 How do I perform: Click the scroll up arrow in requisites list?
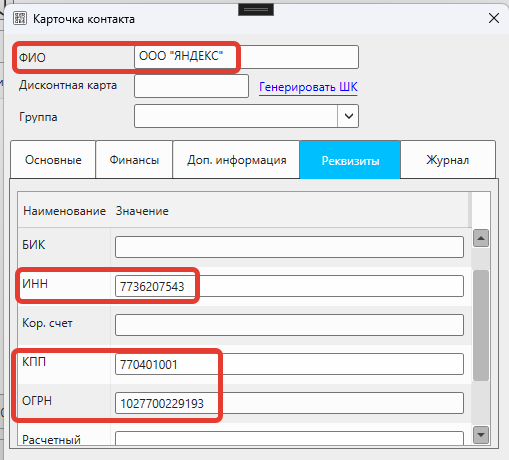481,238
